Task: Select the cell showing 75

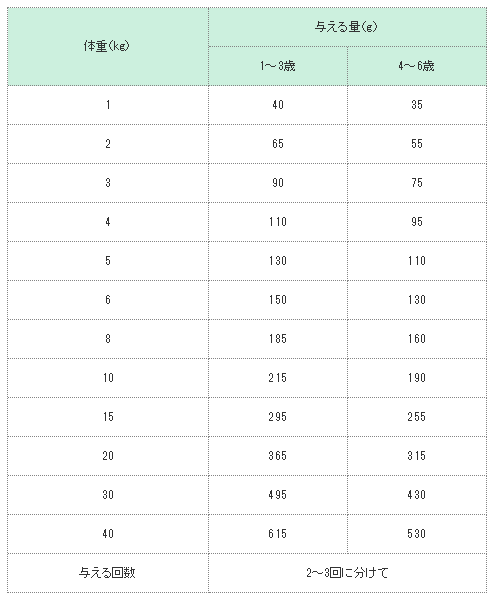Action: [417, 183]
